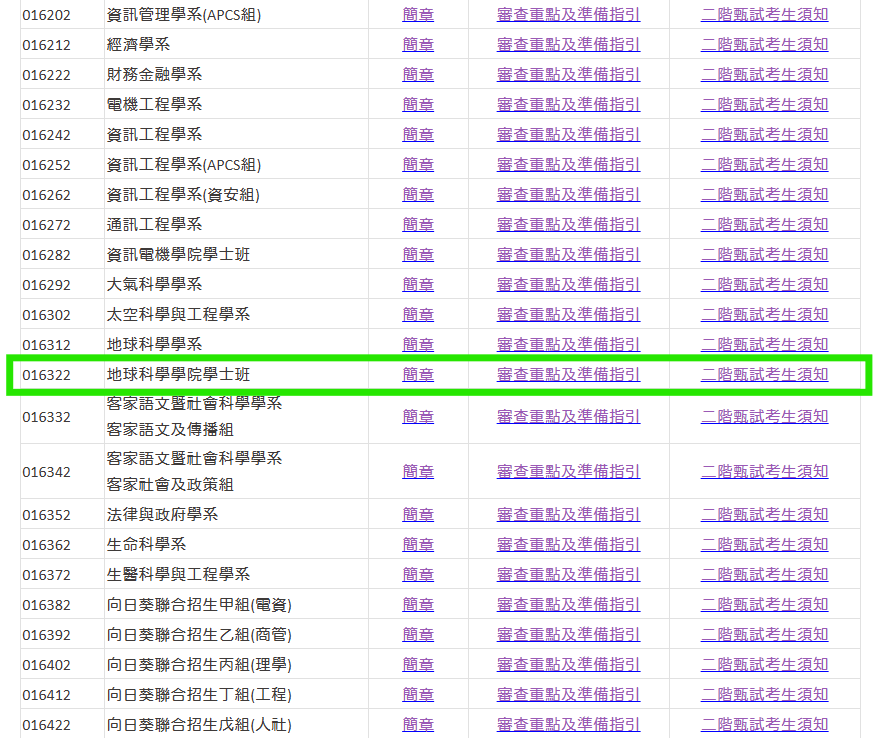Open 二階甄試考生須知 for 向日葵聯合招生乙組(商管)

click(x=764, y=635)
